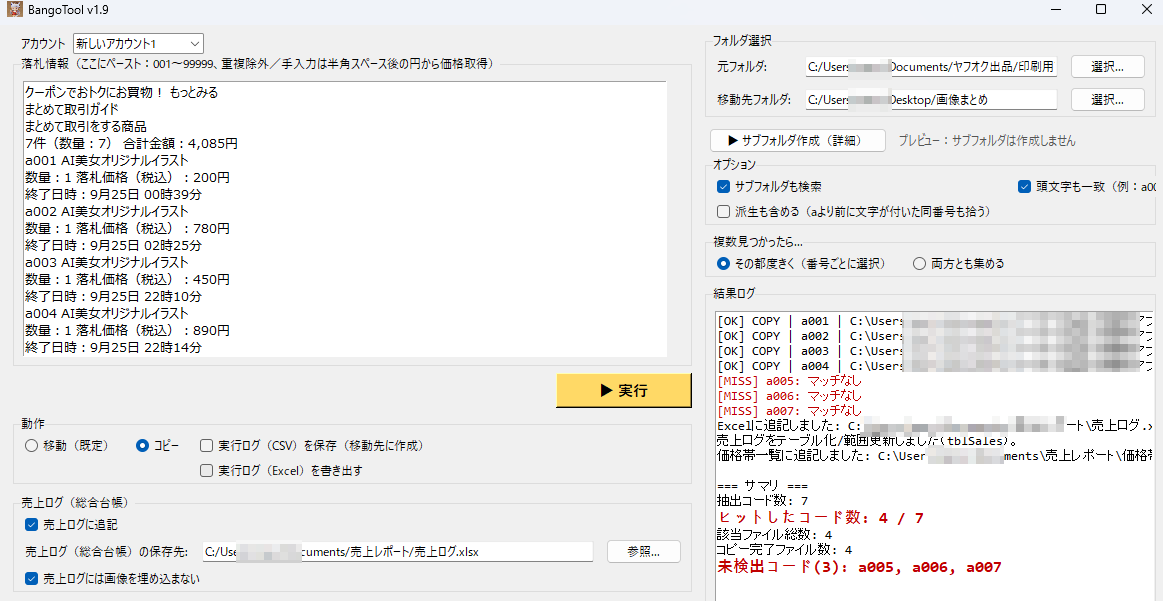This screenshot has width=1163, height=601.
Task: Click the 売上ログ save path field
Action: 397,552
